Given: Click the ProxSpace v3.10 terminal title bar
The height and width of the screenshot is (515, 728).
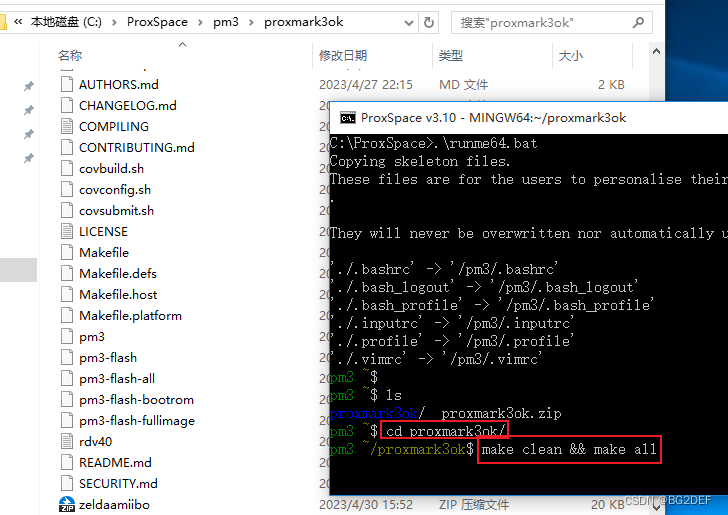Looking at the screenshot, I should coord(529,118).
